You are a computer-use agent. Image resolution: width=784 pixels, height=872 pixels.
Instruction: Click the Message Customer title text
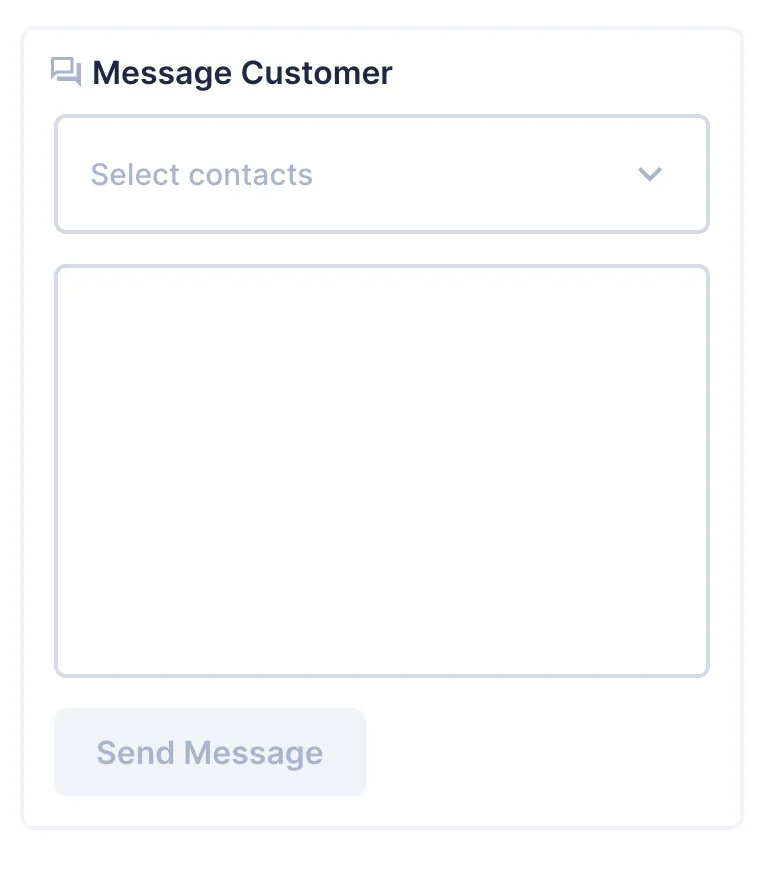pos(240,72)
